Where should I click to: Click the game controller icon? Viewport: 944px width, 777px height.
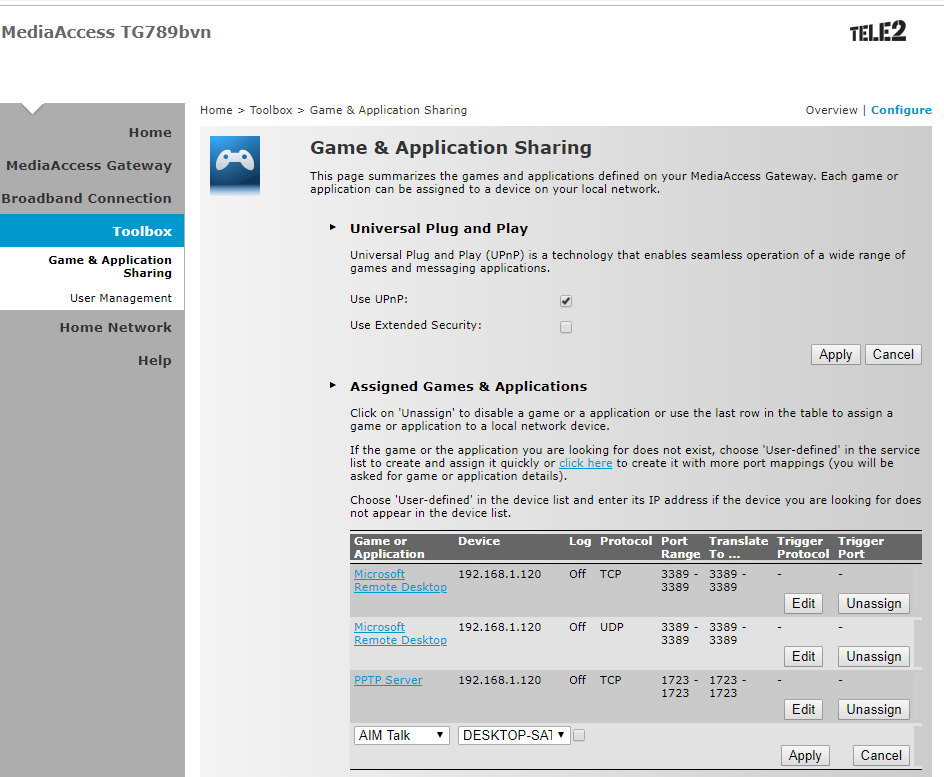(235, 166)
